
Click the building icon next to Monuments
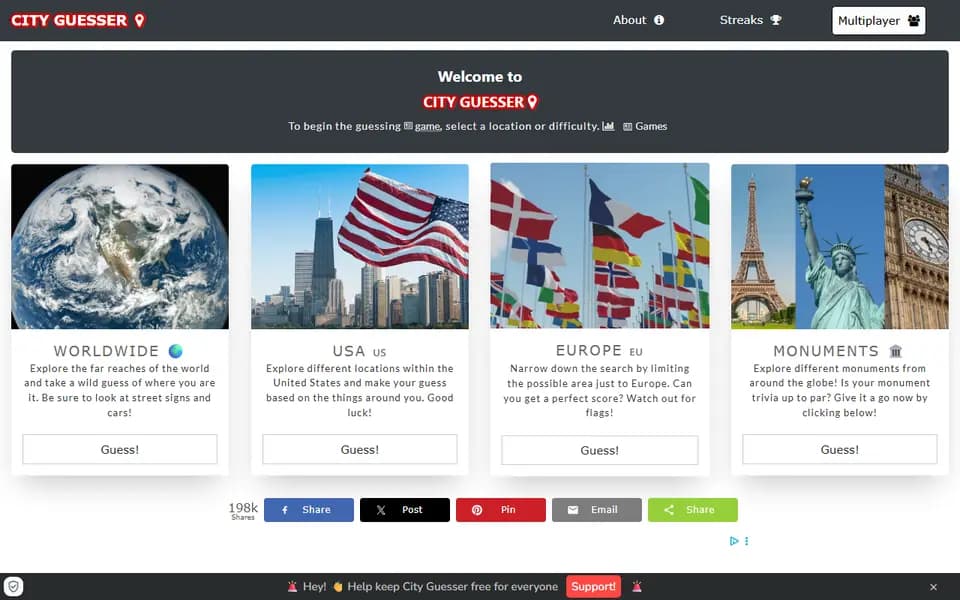click(x=896, y=351)
